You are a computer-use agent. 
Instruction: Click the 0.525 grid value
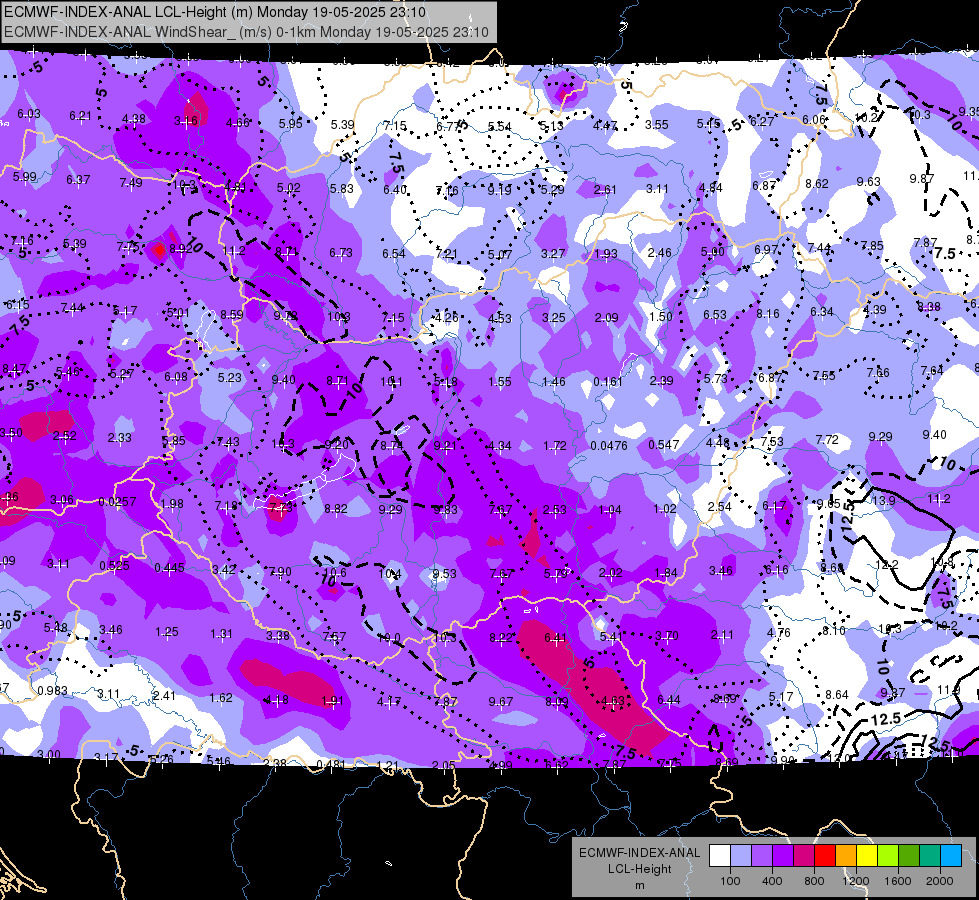point(114,565)
